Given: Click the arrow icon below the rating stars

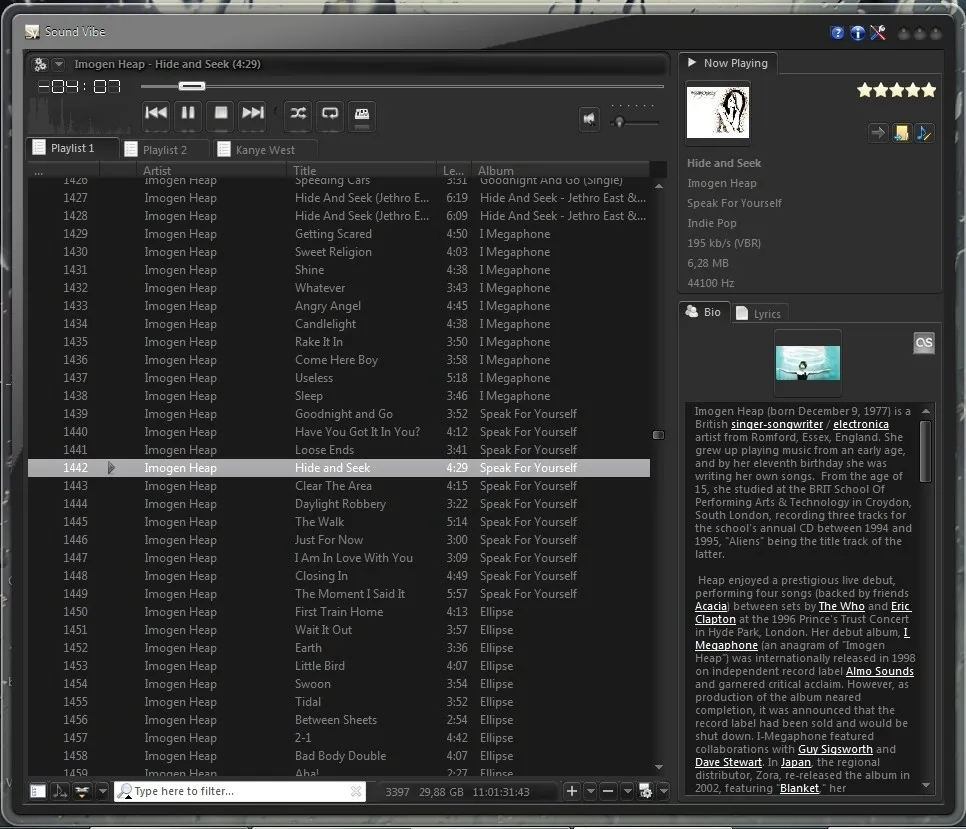Looking at the screenshot, I should [x=878, y=132].
